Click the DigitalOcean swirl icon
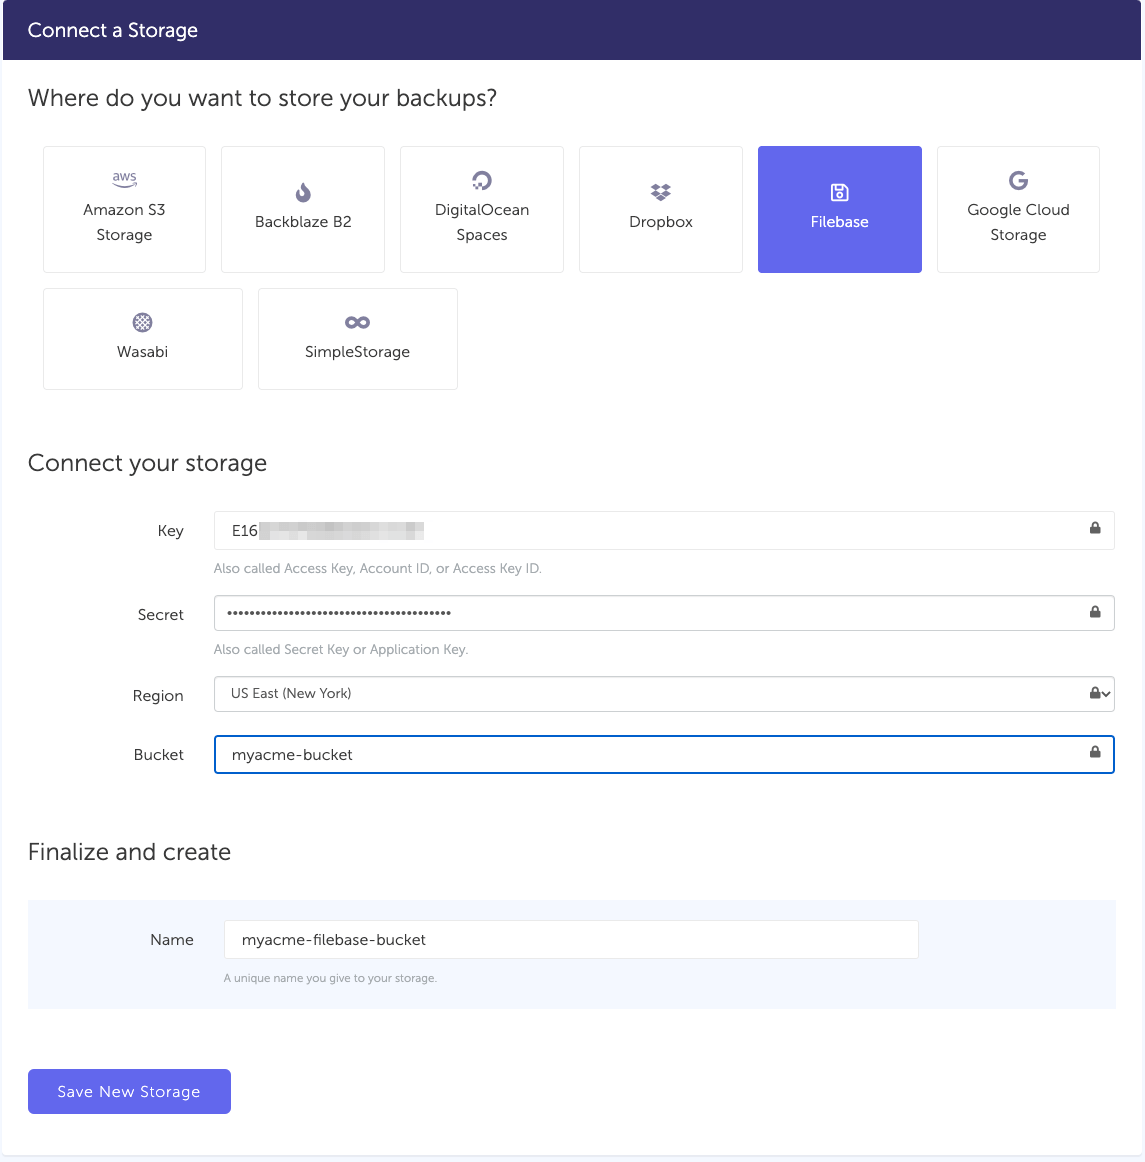This screenshot has width=1145, height=1162. (x=482, y=180)
